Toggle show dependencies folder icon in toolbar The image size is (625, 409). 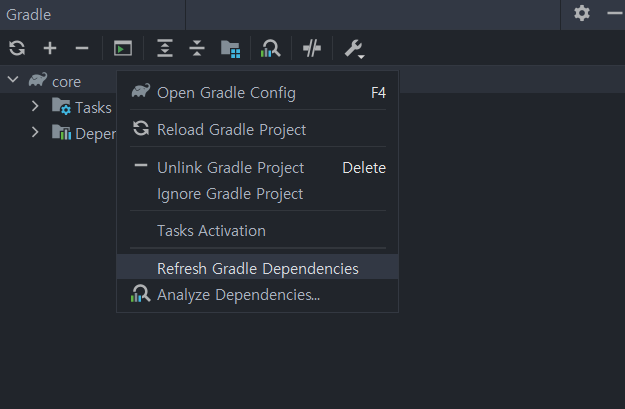(x=230, y=49)
